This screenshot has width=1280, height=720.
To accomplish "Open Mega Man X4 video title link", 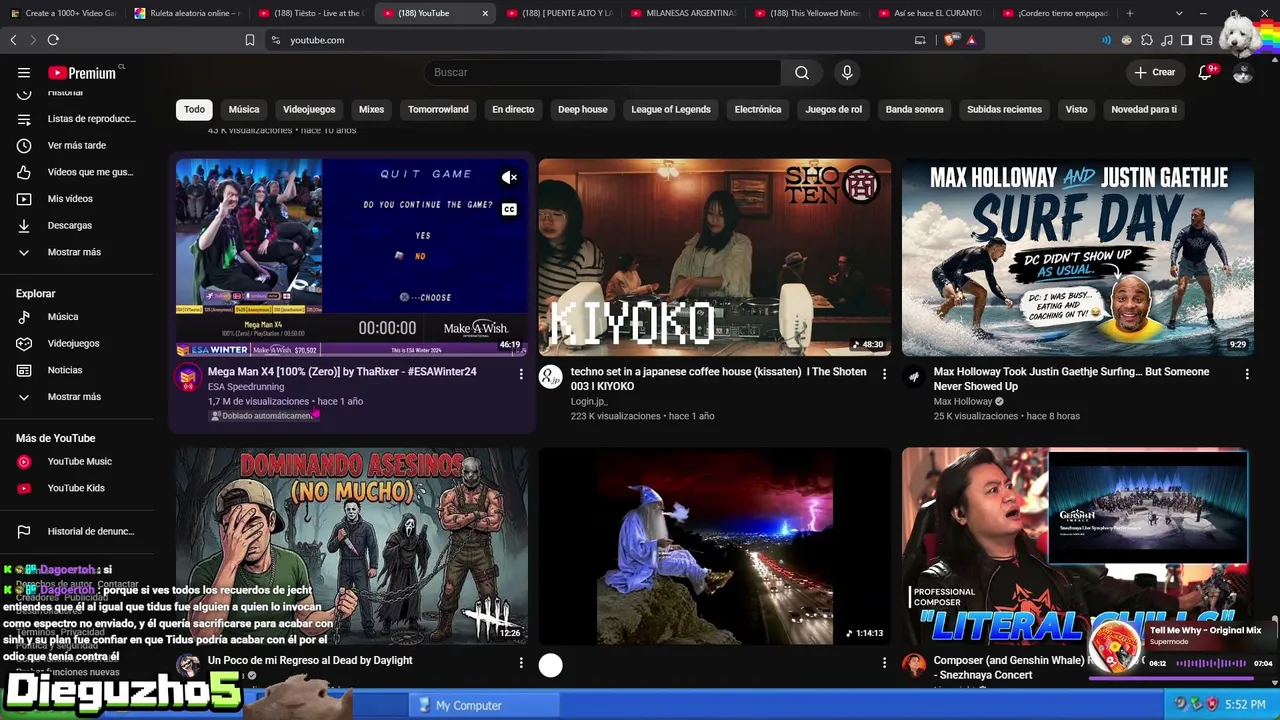I will click(x=342, y=372).
